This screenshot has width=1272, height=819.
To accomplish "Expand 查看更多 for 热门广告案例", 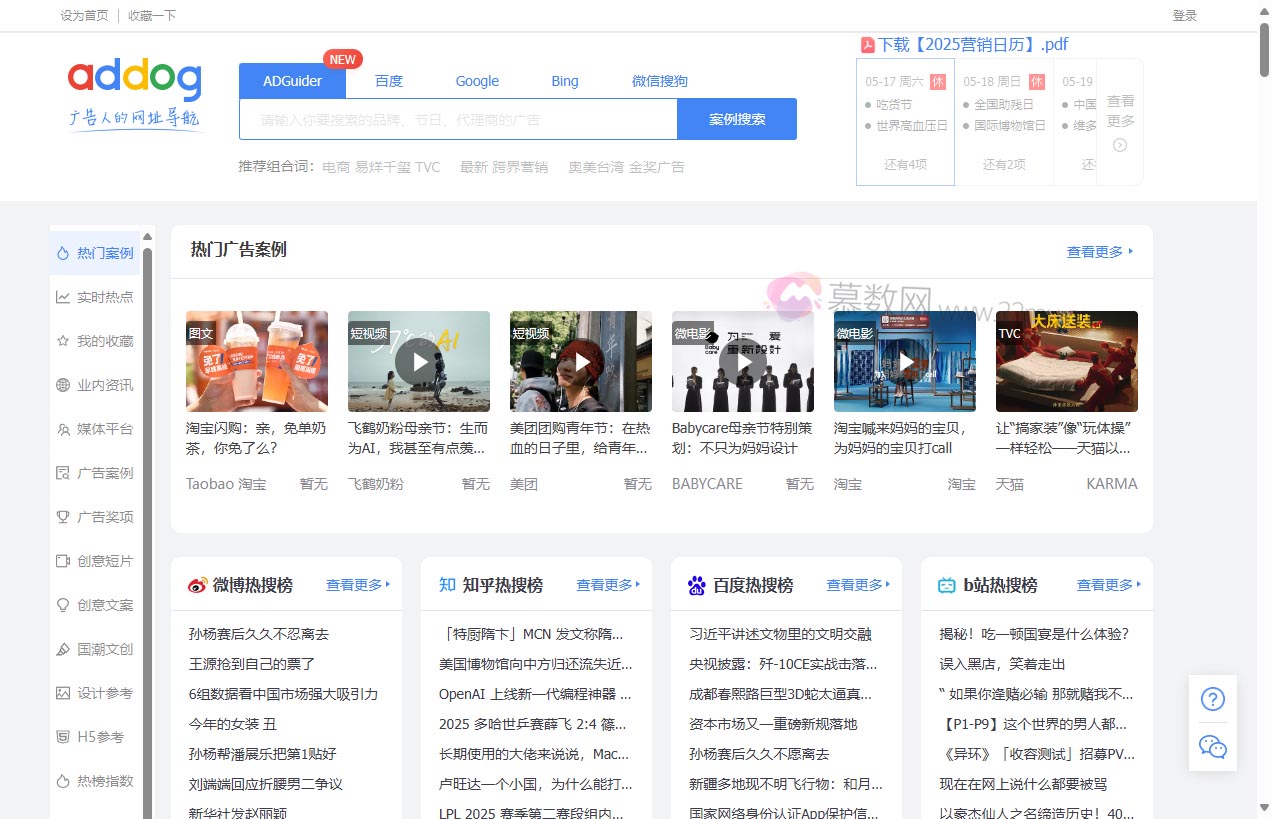I will pyautogui.click(x=1099, y=252).
